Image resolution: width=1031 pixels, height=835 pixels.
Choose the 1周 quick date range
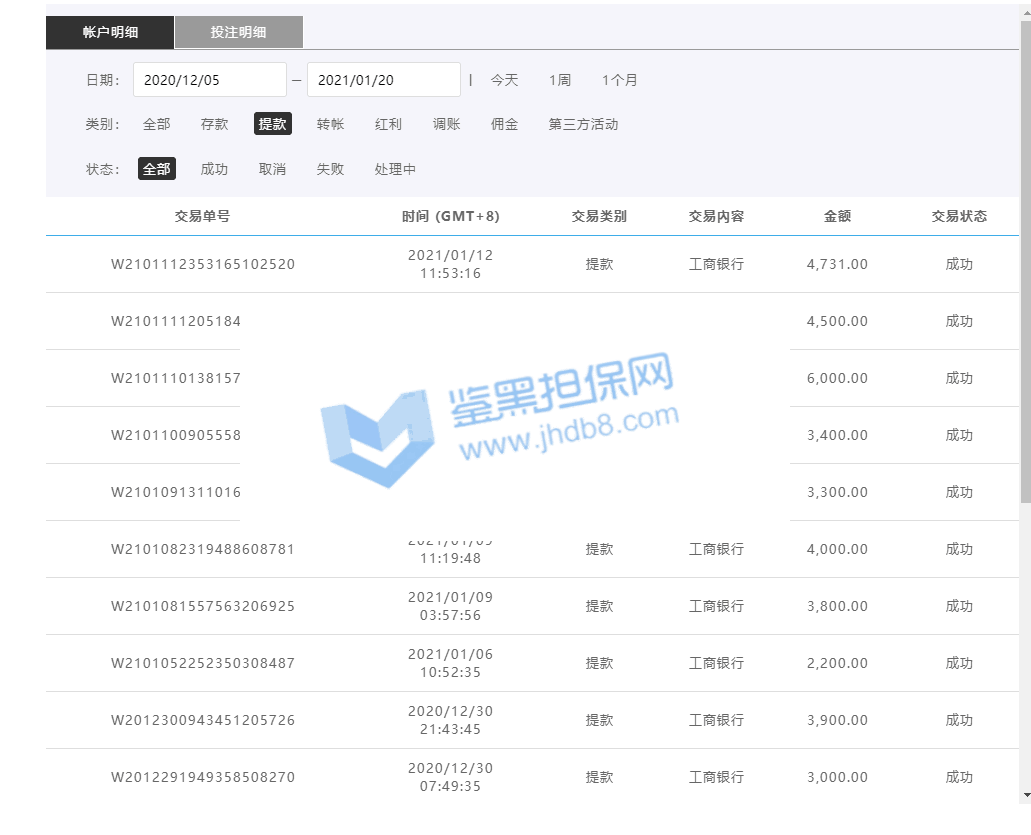coord(560,80)
